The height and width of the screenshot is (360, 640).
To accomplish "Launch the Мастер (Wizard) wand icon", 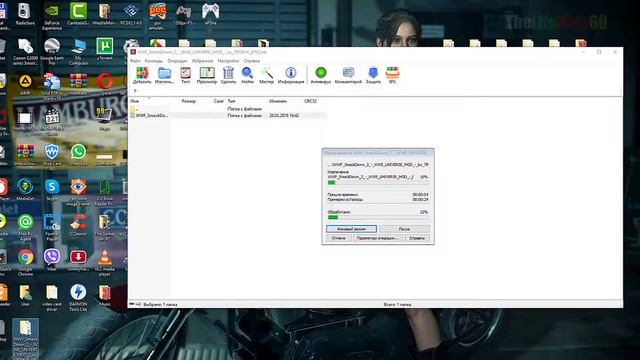I will 267,76.
